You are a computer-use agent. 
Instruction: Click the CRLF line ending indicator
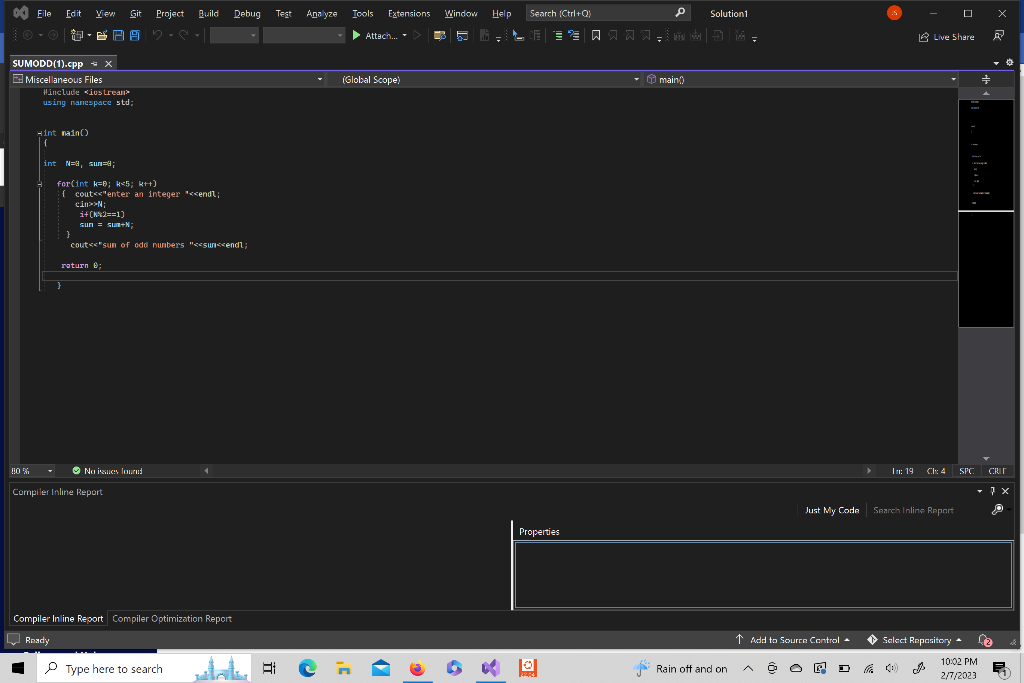tap(997, 471)
